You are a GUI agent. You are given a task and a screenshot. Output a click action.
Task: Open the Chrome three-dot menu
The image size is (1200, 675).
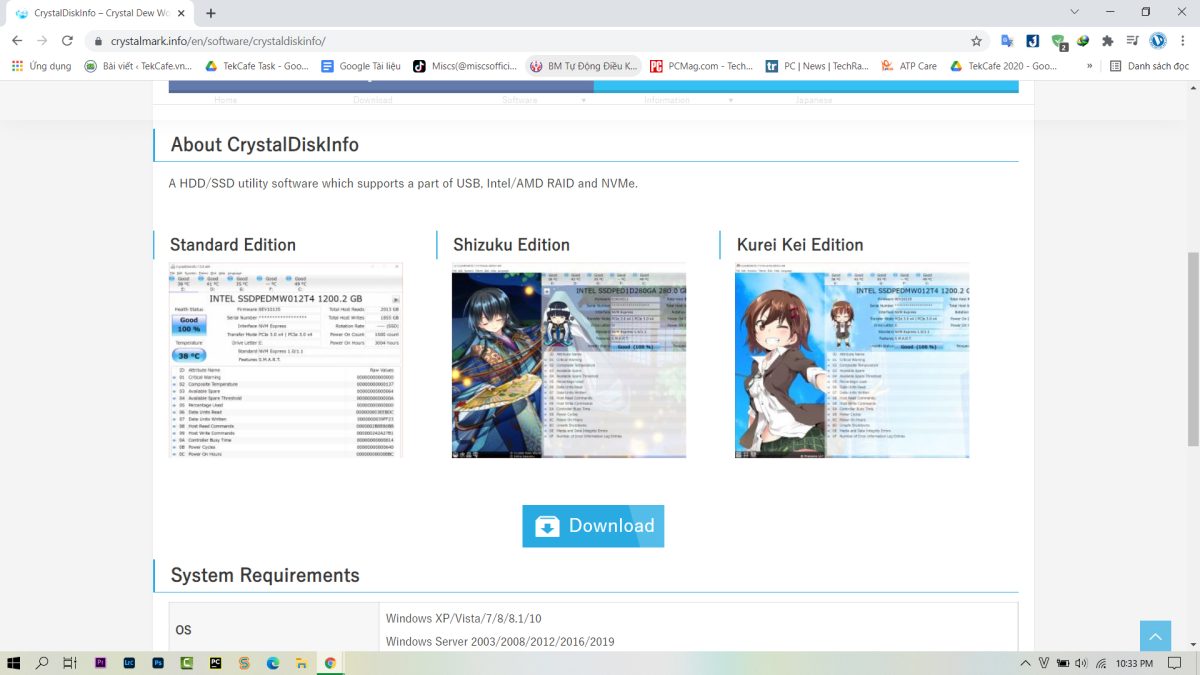click(1183, 41)
